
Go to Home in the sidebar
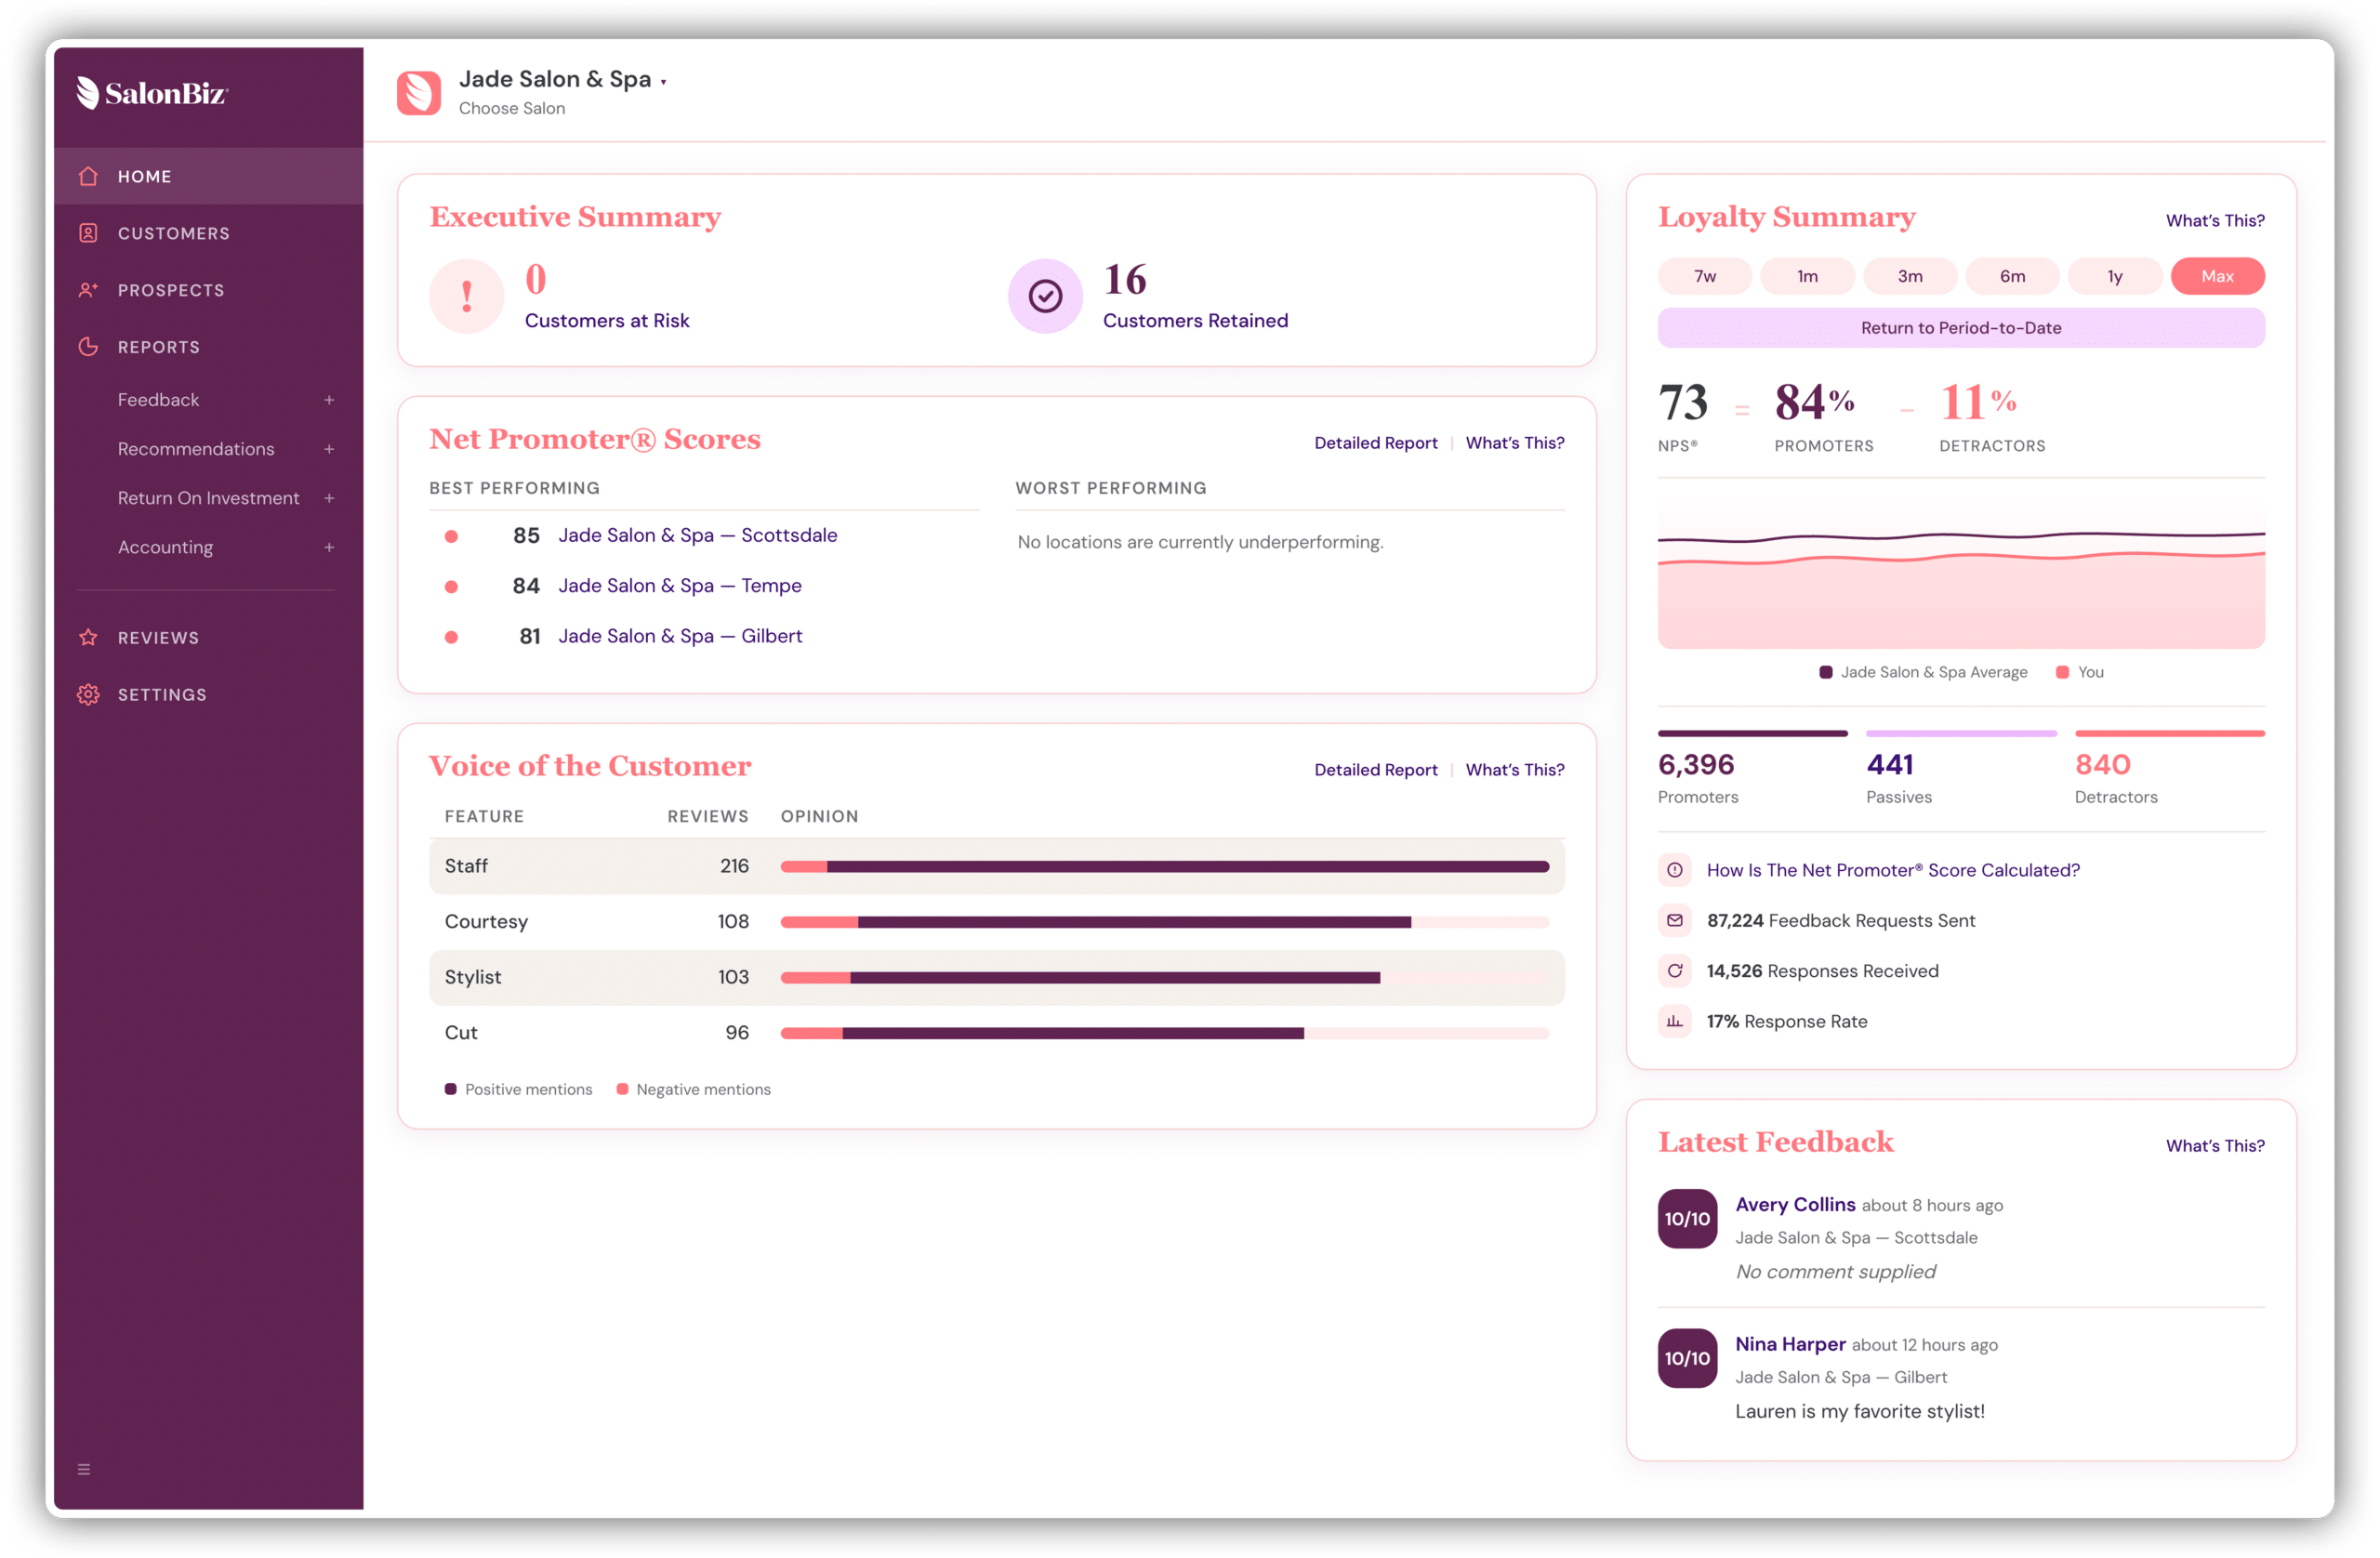tap(208, 176)
